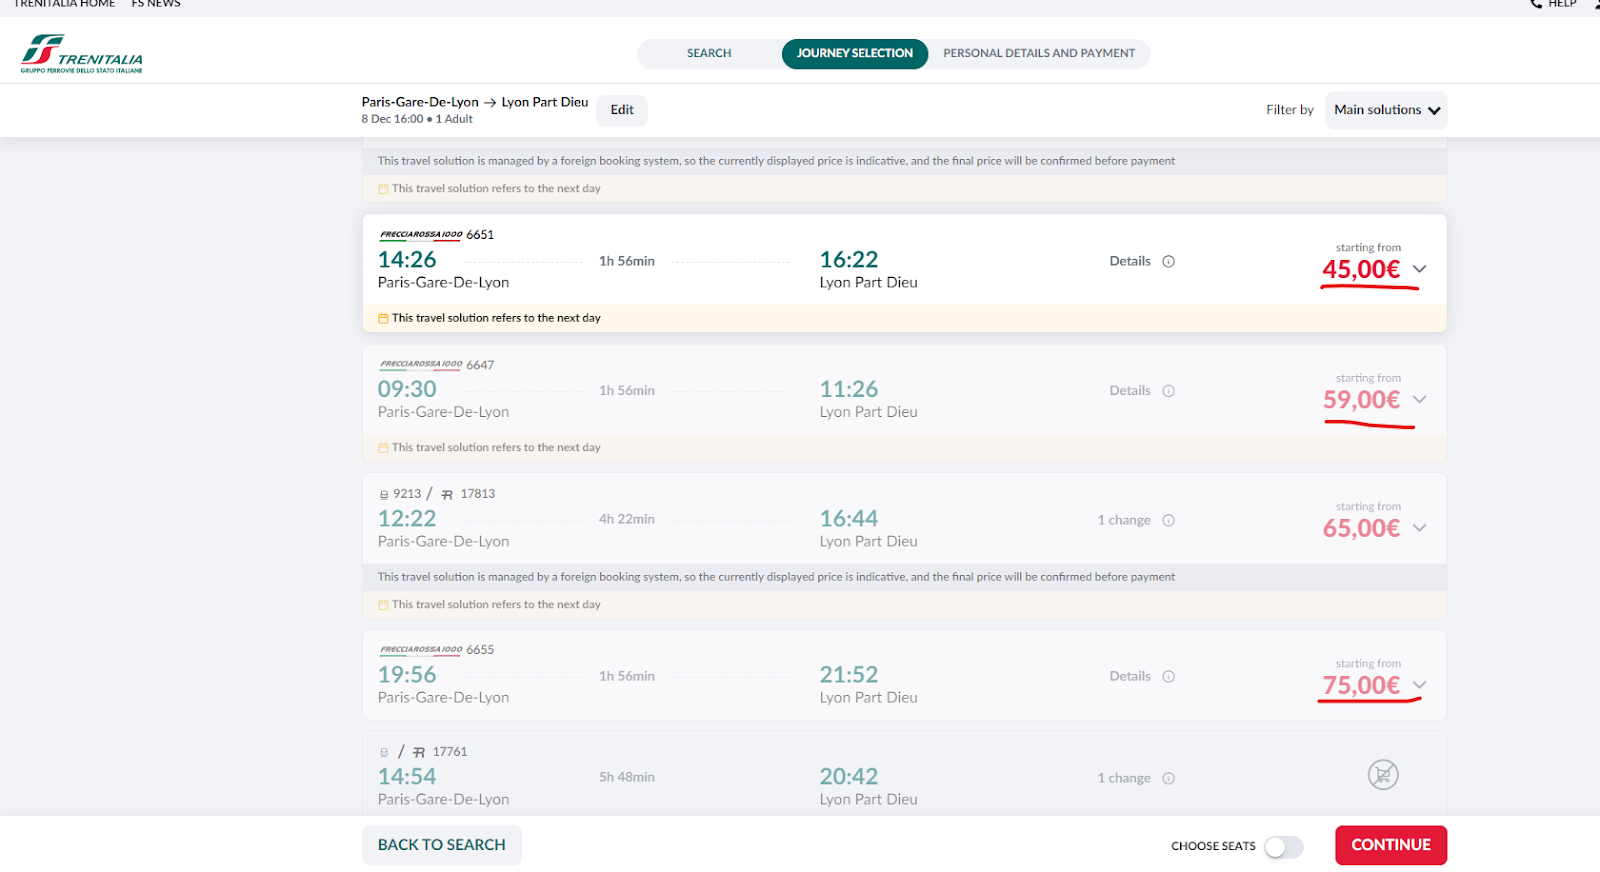Click the Frecciarossa 1000 logo for train 6651
This screenshot has width=1600, height=872.
(x=420, y=235)
